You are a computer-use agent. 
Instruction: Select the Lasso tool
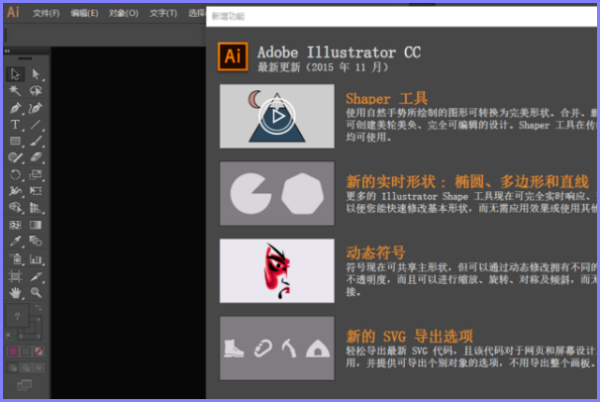click(36, 91)
